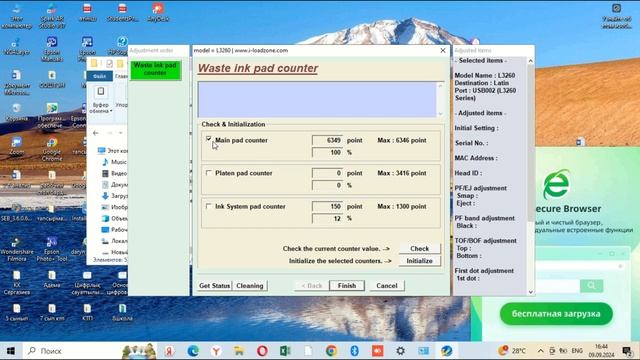This screenshot has height=360, width=640.
Task: Open Загрузки folder in Explorer tree
Action: point(114,196)
